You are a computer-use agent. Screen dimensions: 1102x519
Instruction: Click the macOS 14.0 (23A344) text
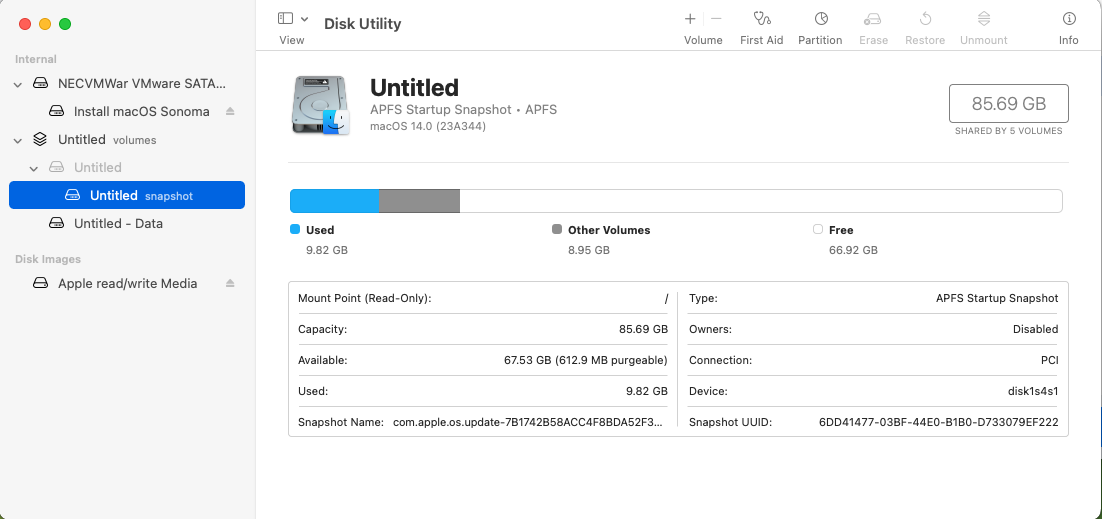(x=428, y=127)
